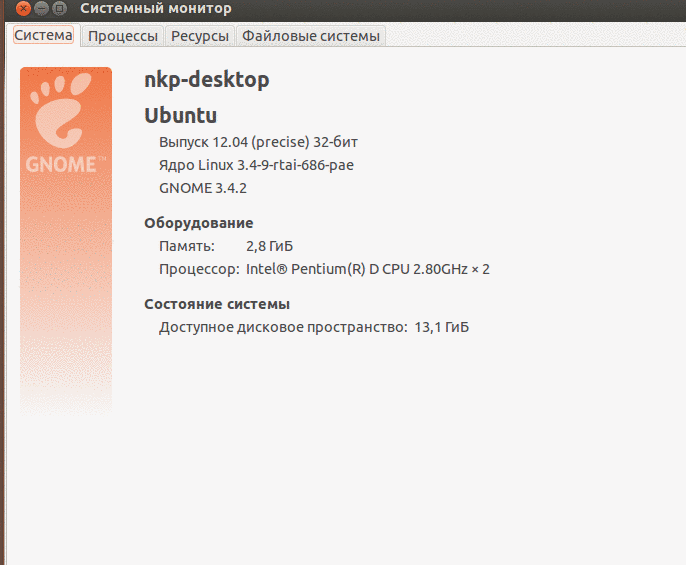Viewport: 686px width, 565px height.
Task: Open the Файловые системы tab
Action: [311, 36]
